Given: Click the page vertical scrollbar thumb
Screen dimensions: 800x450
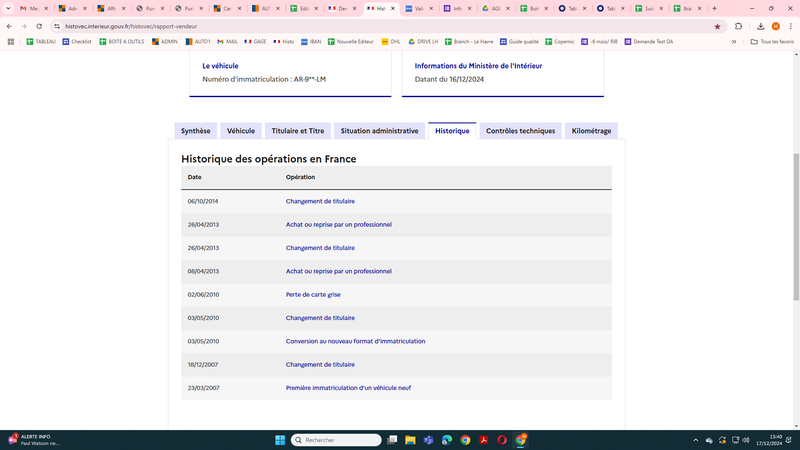Looking at the screenshot, I should [x=796, y=227].
